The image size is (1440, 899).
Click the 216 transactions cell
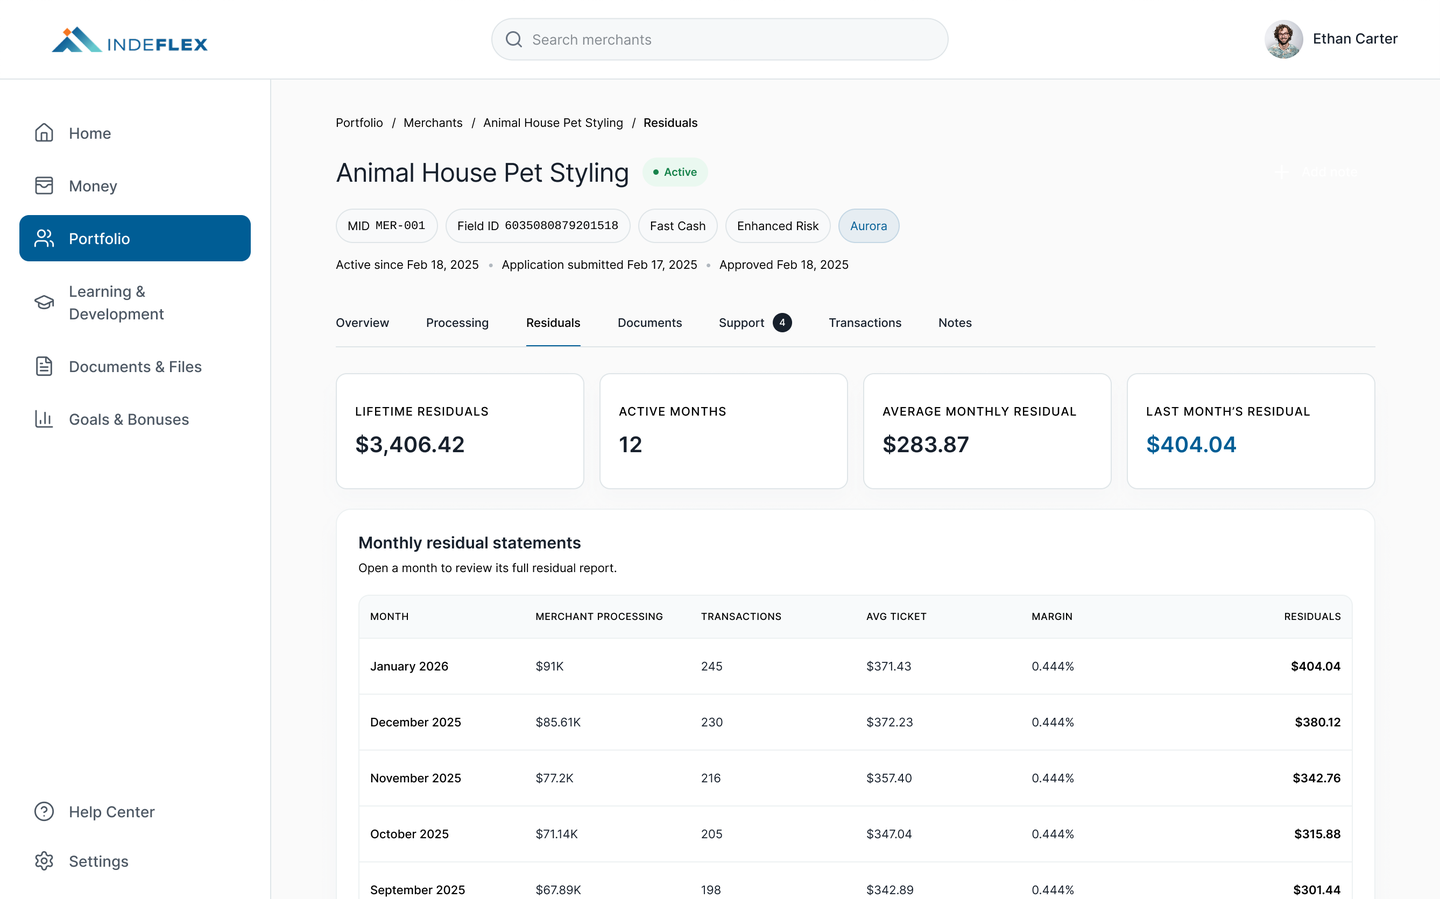coord(711,778)
